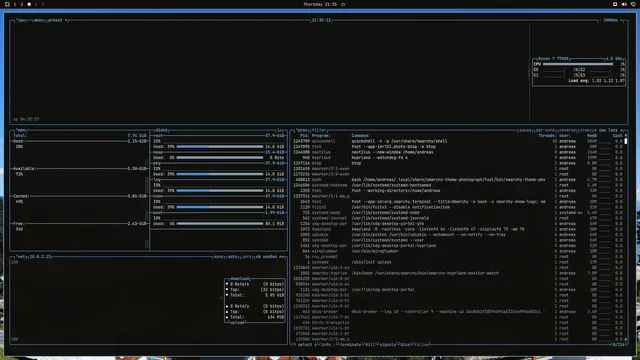Click info in process footer
The height and width of the screenshot is (360, 640).
coord(326,344)
